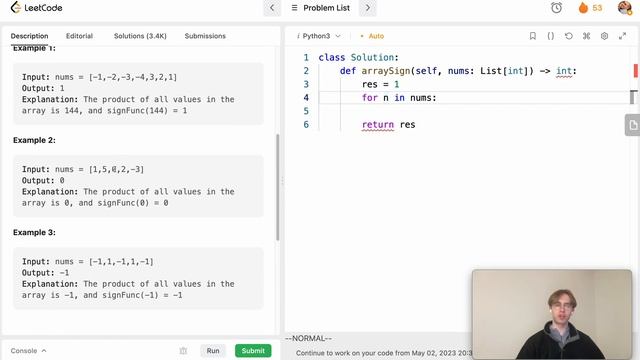
Task: Open the Python3 language dropdown
Action: point(318,36)
